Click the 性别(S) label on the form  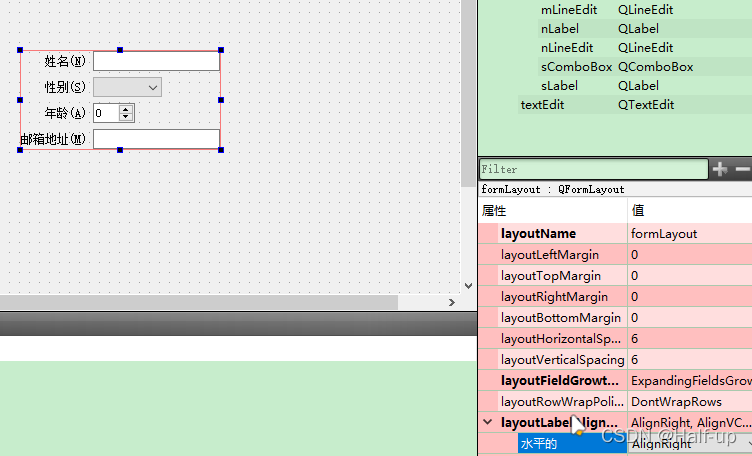pyautogui.click(x=65, y=87)
